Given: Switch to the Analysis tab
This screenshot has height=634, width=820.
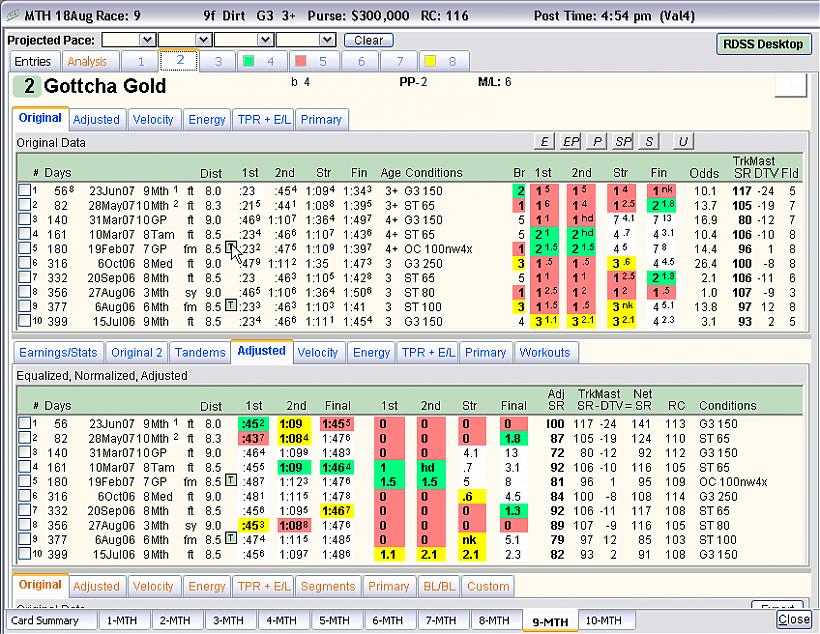Looking at the screenshot, I should [x=87, y=61].
